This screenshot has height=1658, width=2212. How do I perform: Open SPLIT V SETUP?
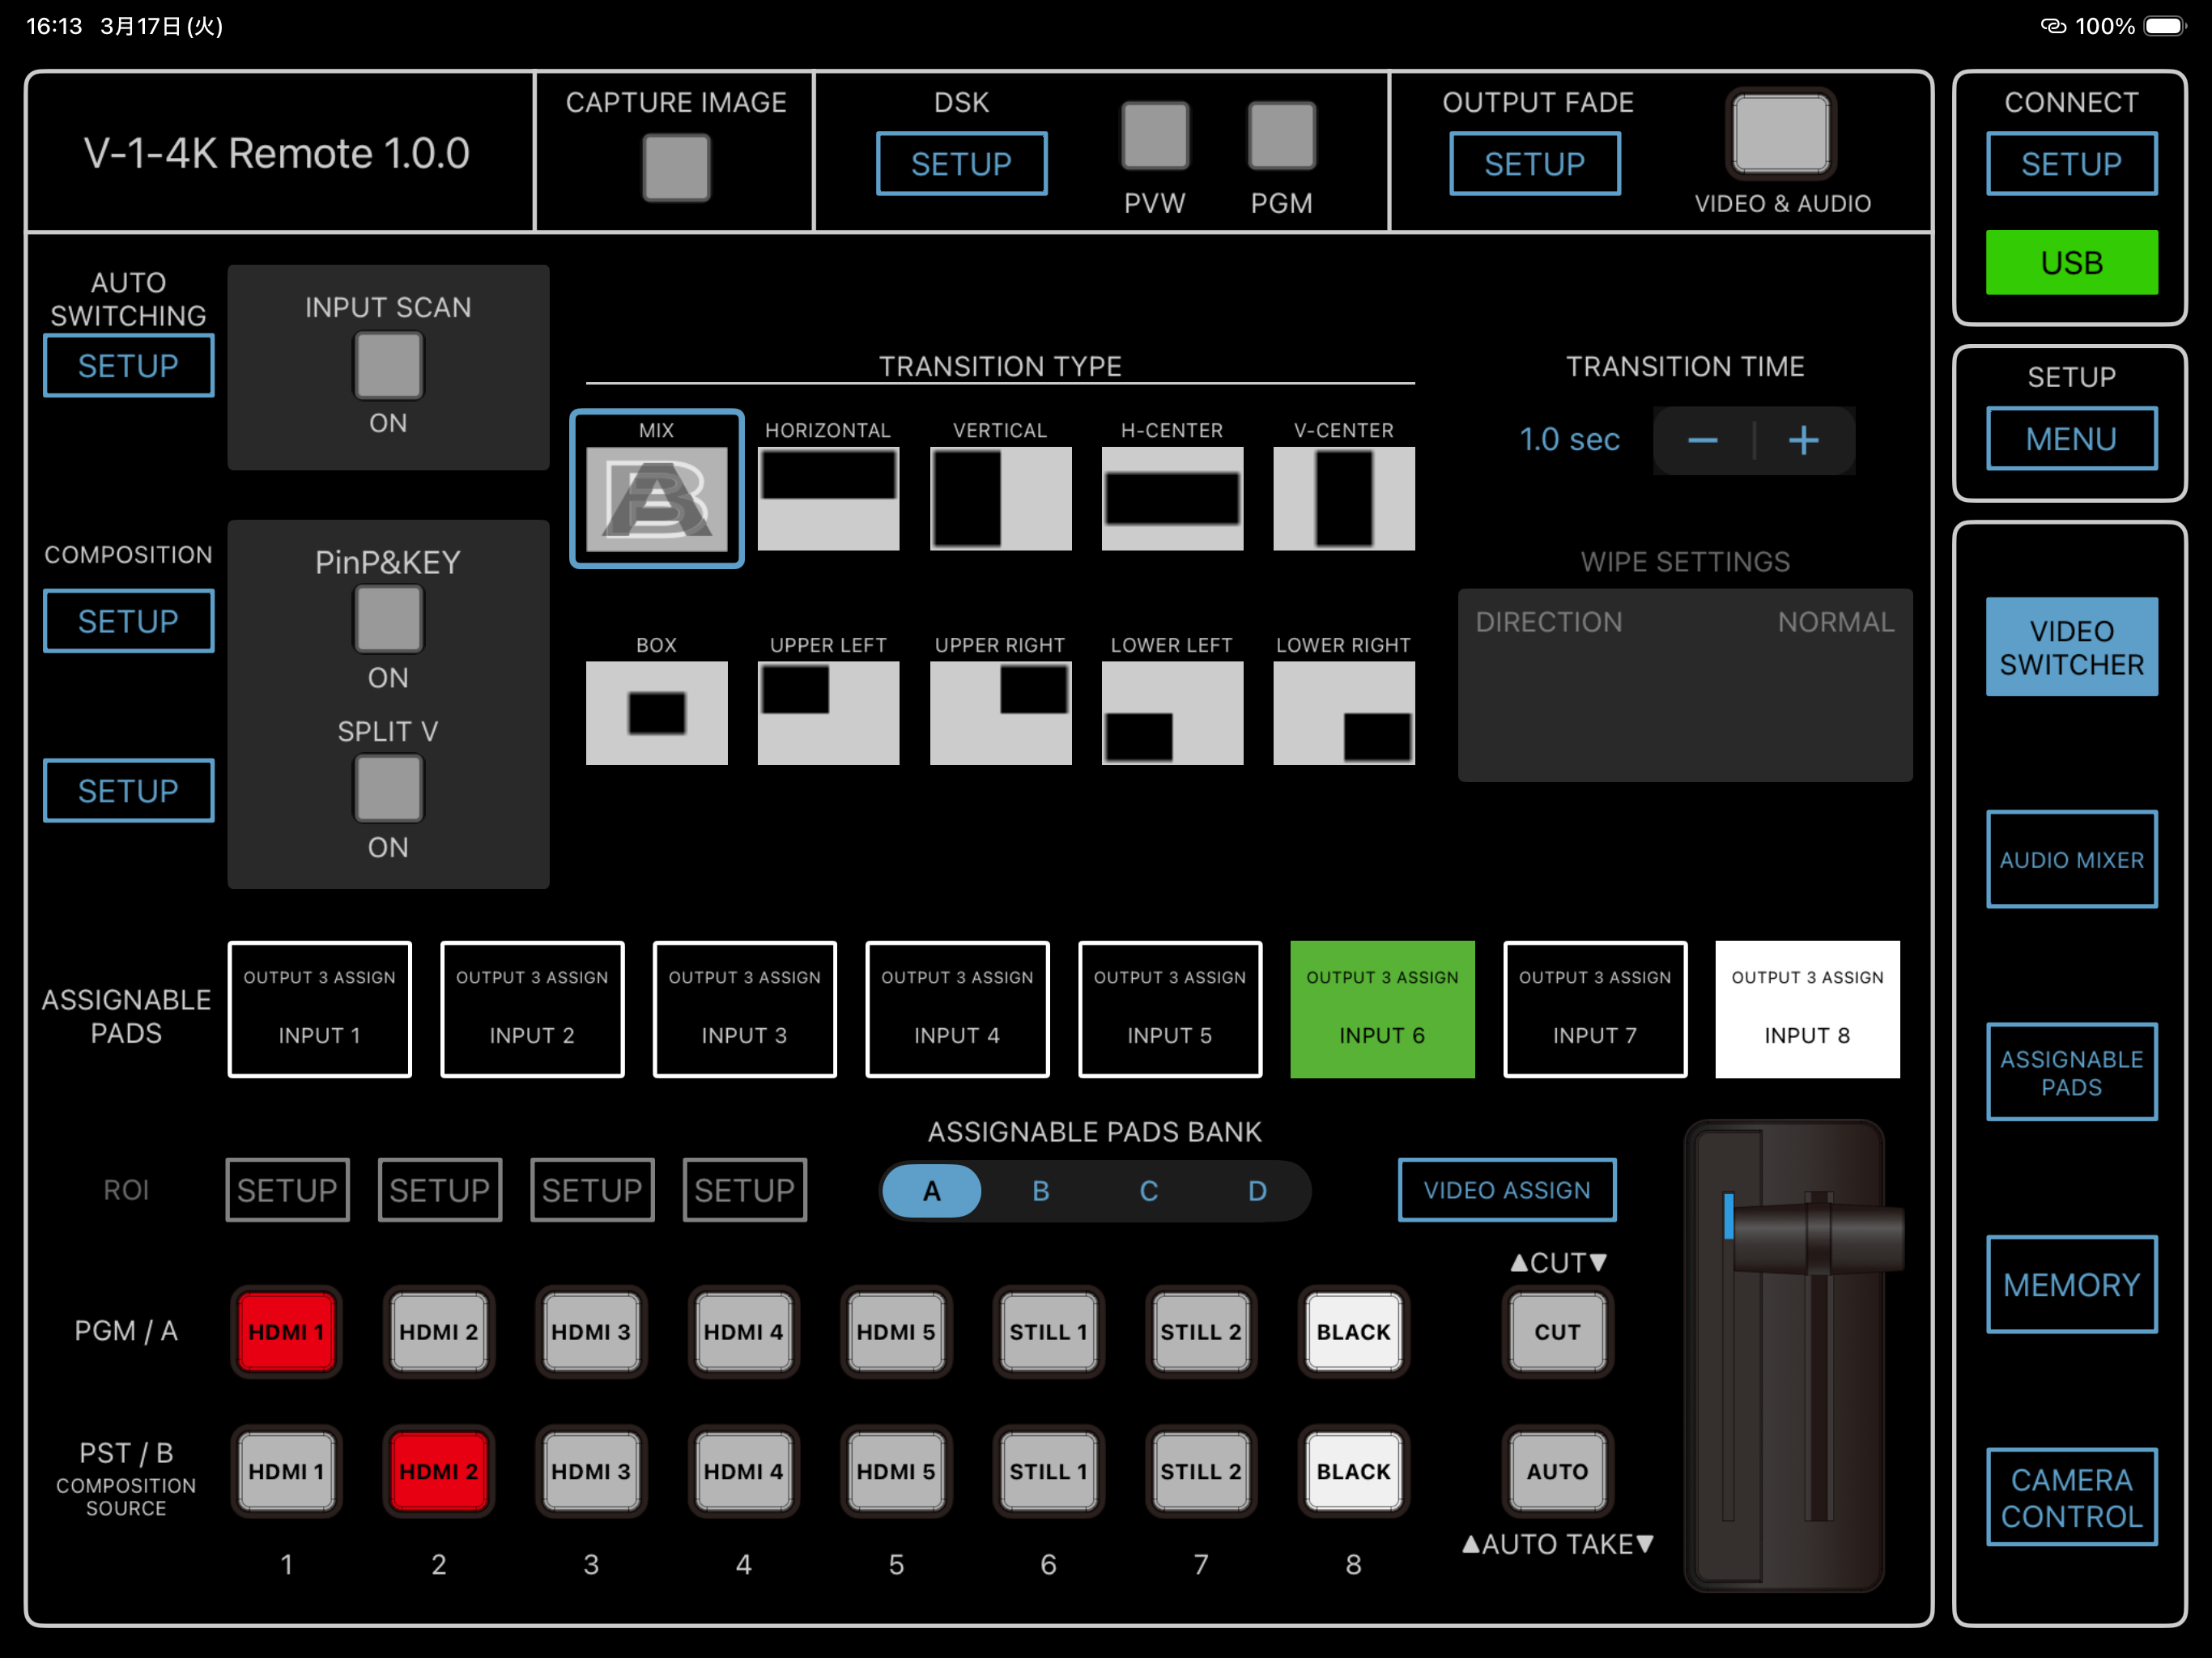(128, 791)
